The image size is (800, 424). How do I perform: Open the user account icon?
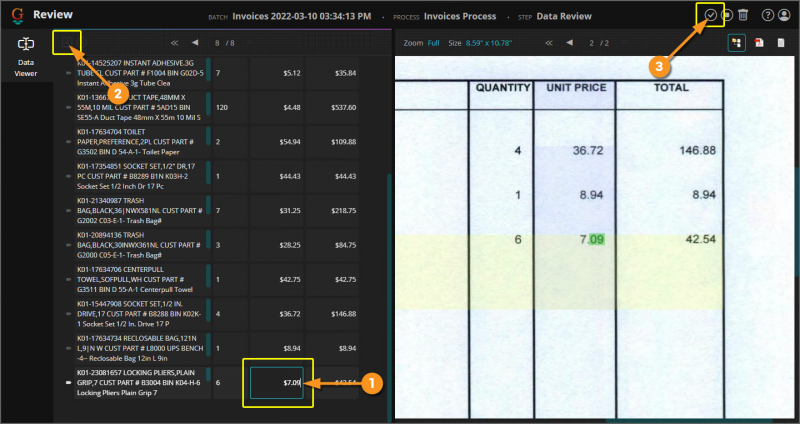(784, 15)
